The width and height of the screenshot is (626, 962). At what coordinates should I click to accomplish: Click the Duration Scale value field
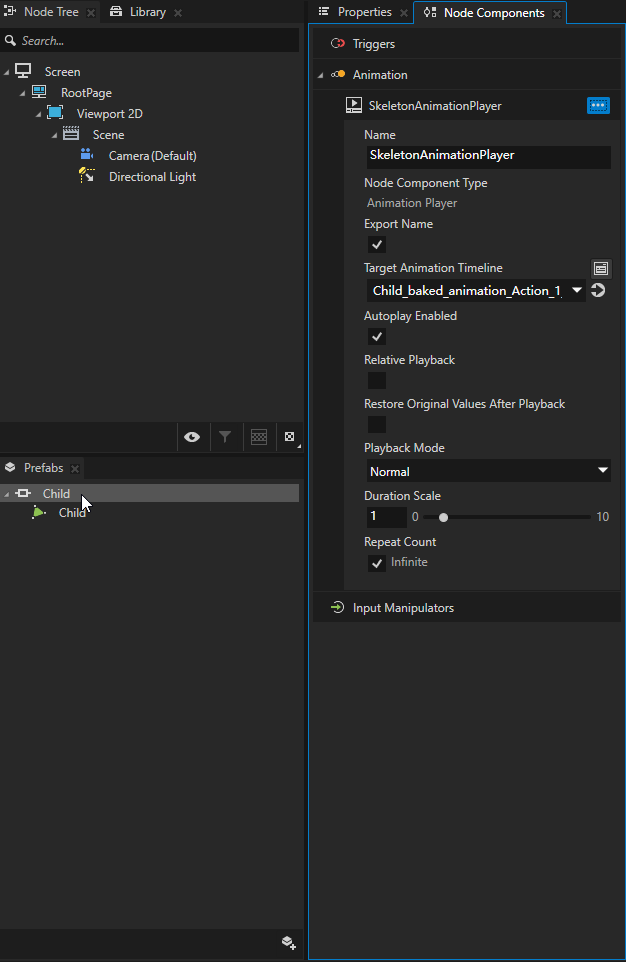coord(387,517)
